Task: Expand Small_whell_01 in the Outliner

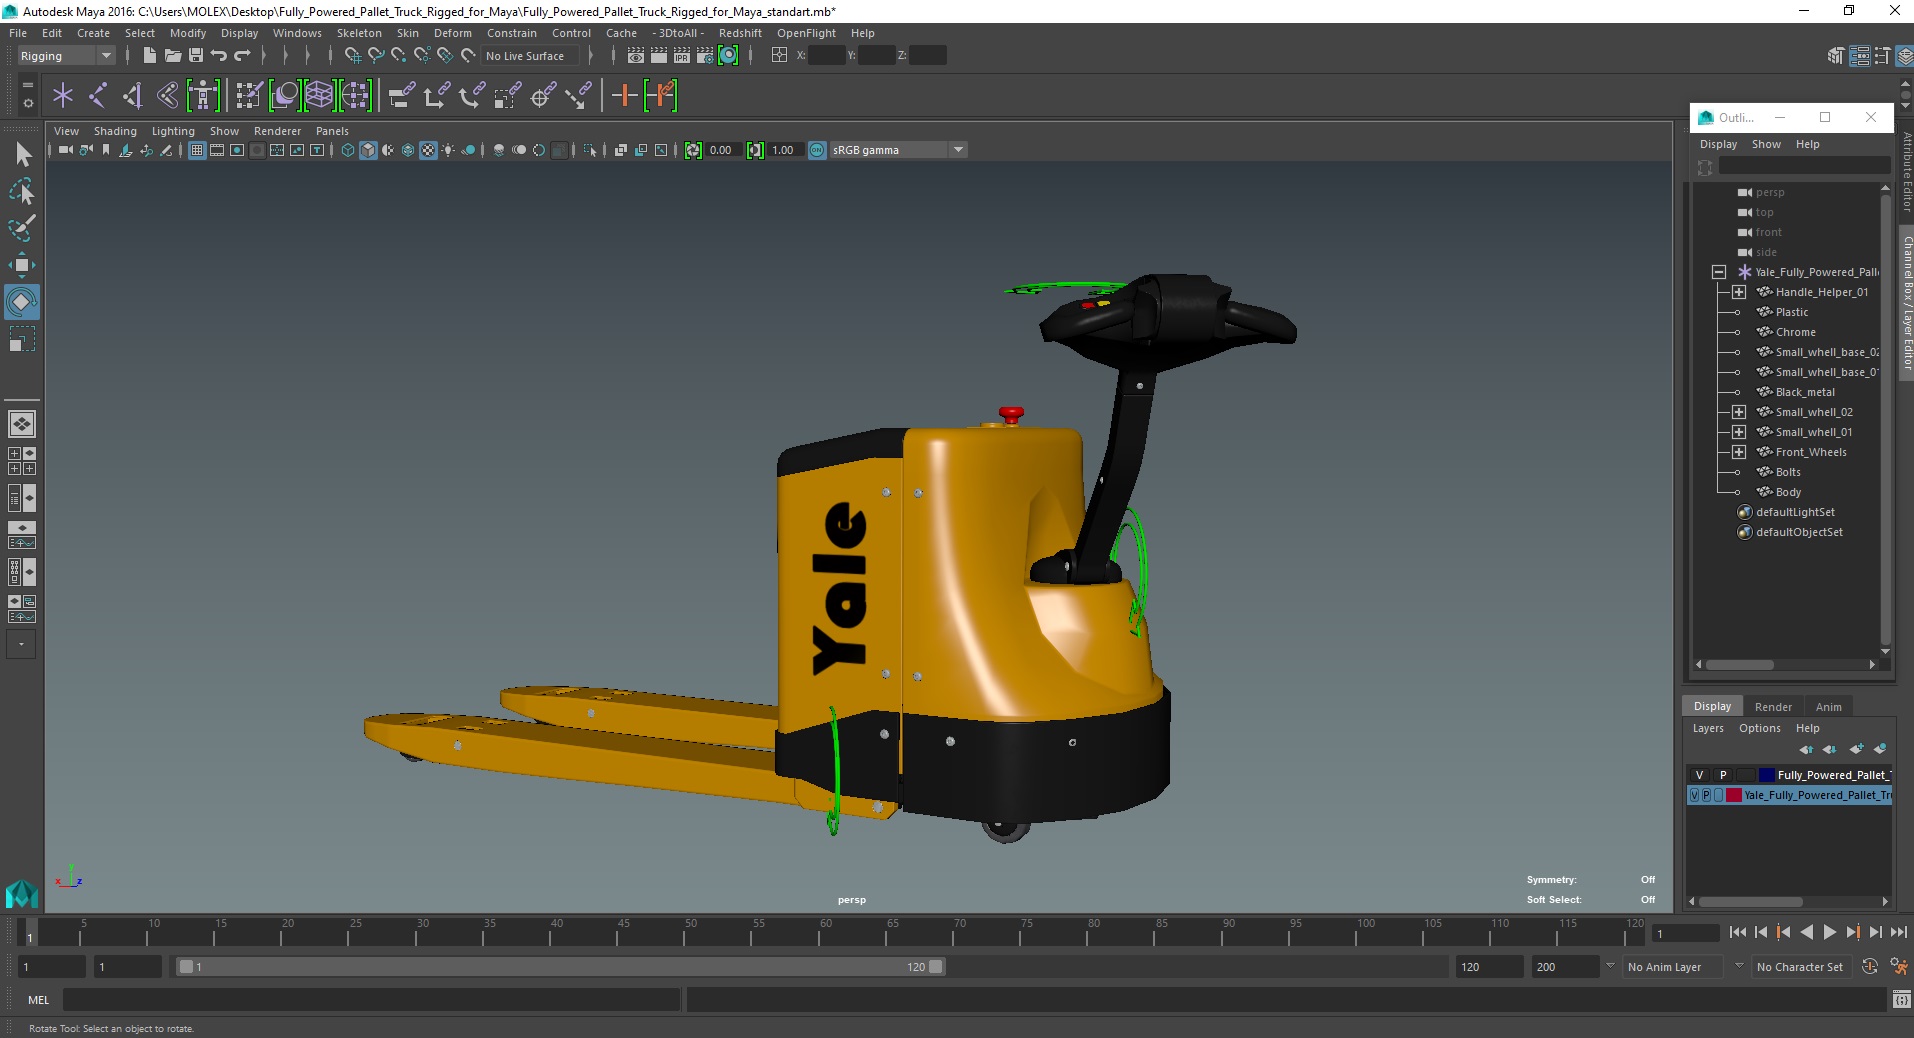Action: (x=1739, y=432)
